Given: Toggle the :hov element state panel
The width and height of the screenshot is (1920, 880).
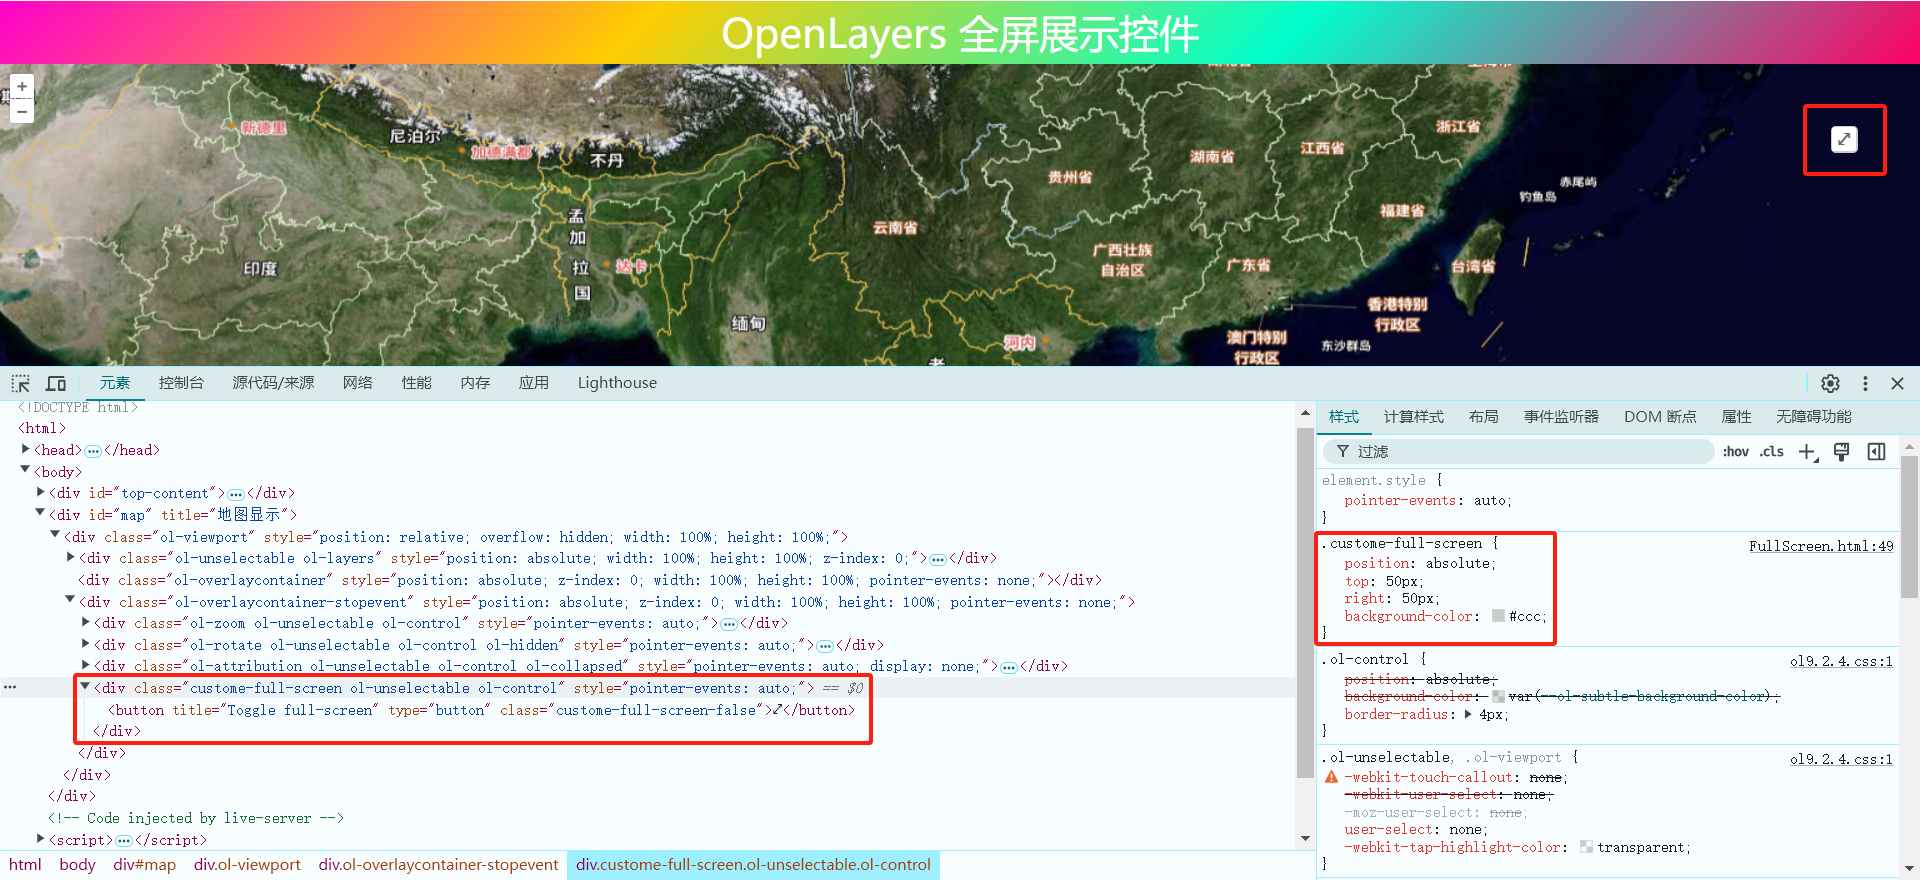Looking at the screenshot, I should pyautogui.click(x=1735, y=452).
